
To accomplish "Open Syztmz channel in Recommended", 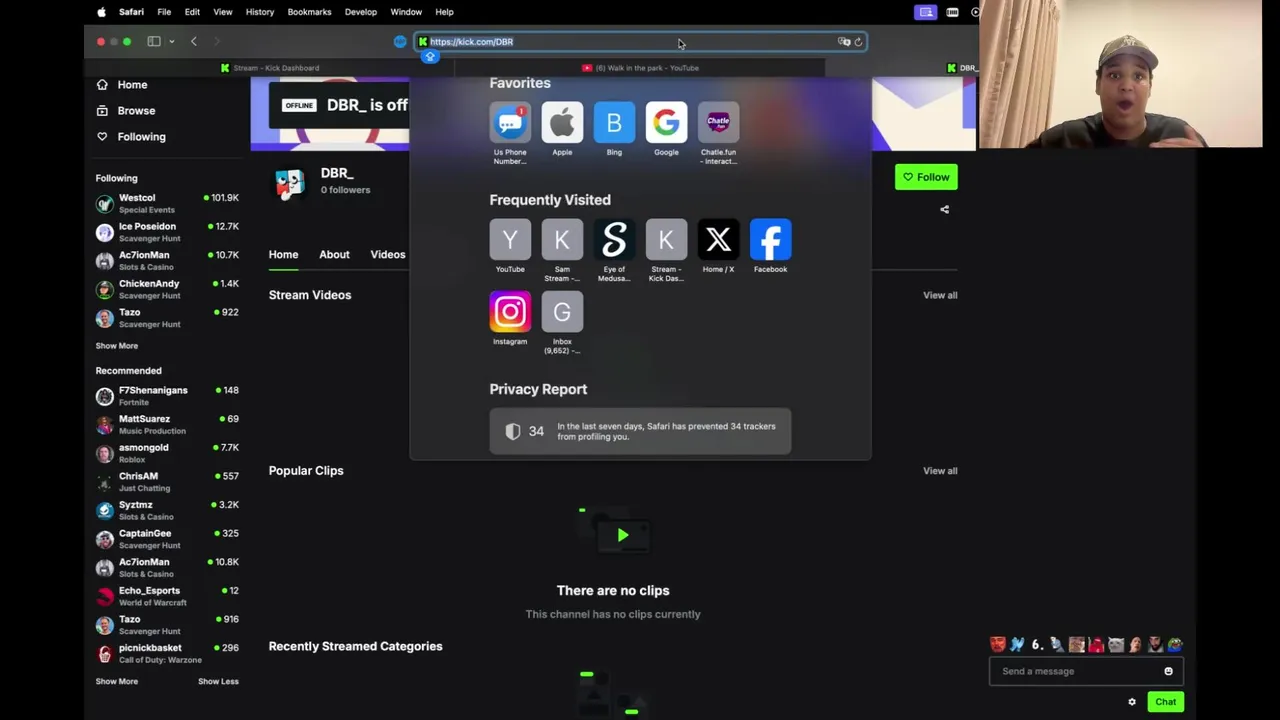I will tap(167, 510).
